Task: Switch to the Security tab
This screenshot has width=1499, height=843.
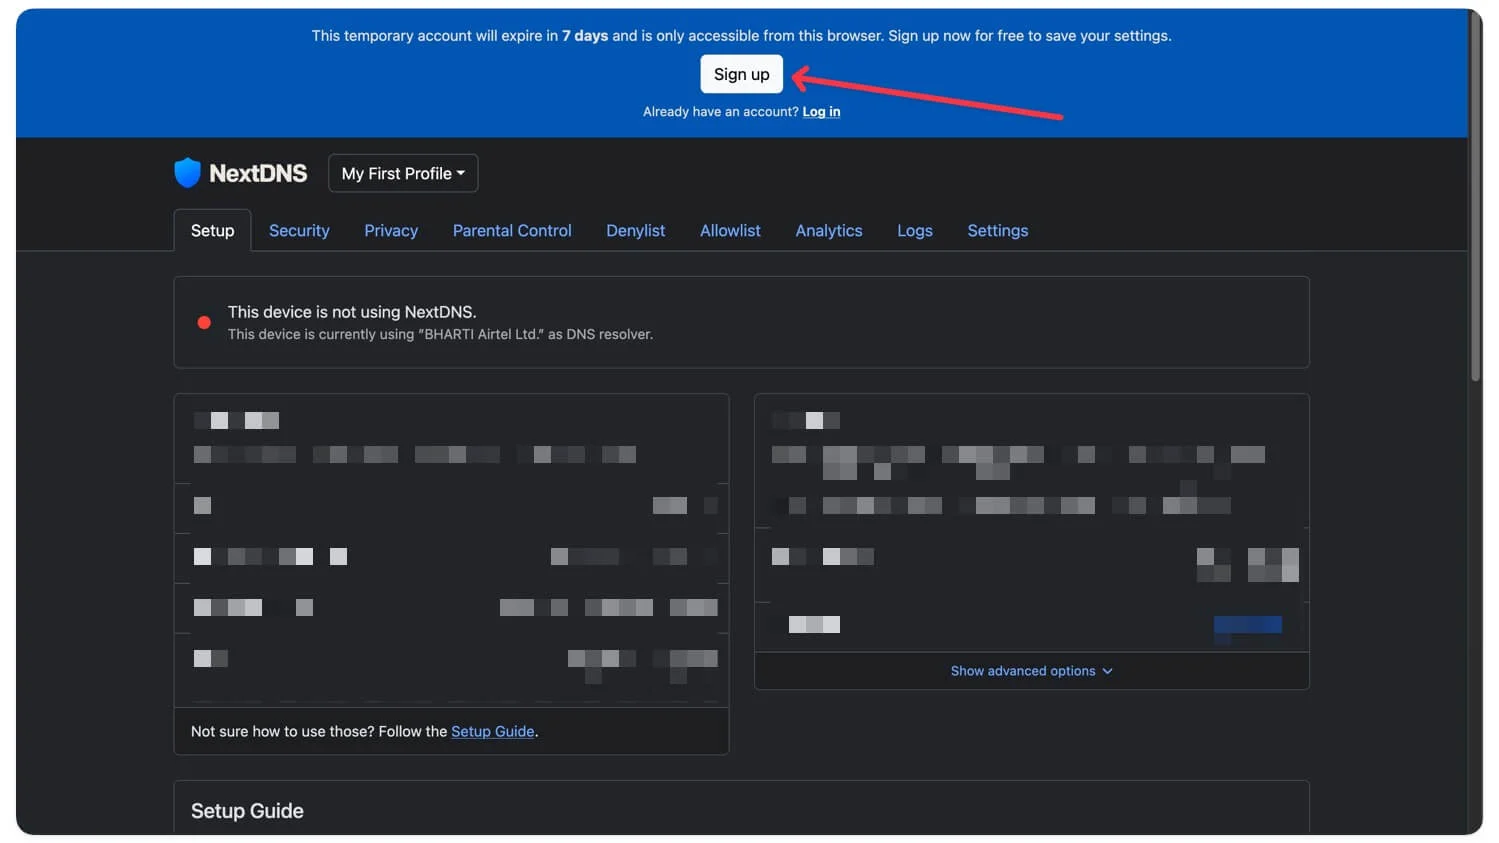Action: pos(299,230)
